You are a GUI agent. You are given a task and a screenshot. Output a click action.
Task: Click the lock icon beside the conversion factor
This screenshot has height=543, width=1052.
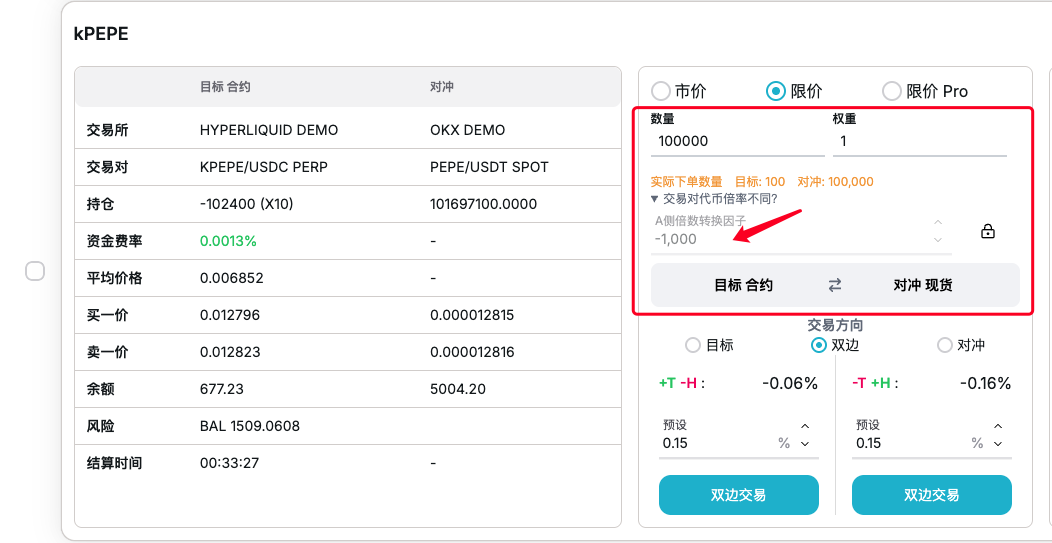987,231
